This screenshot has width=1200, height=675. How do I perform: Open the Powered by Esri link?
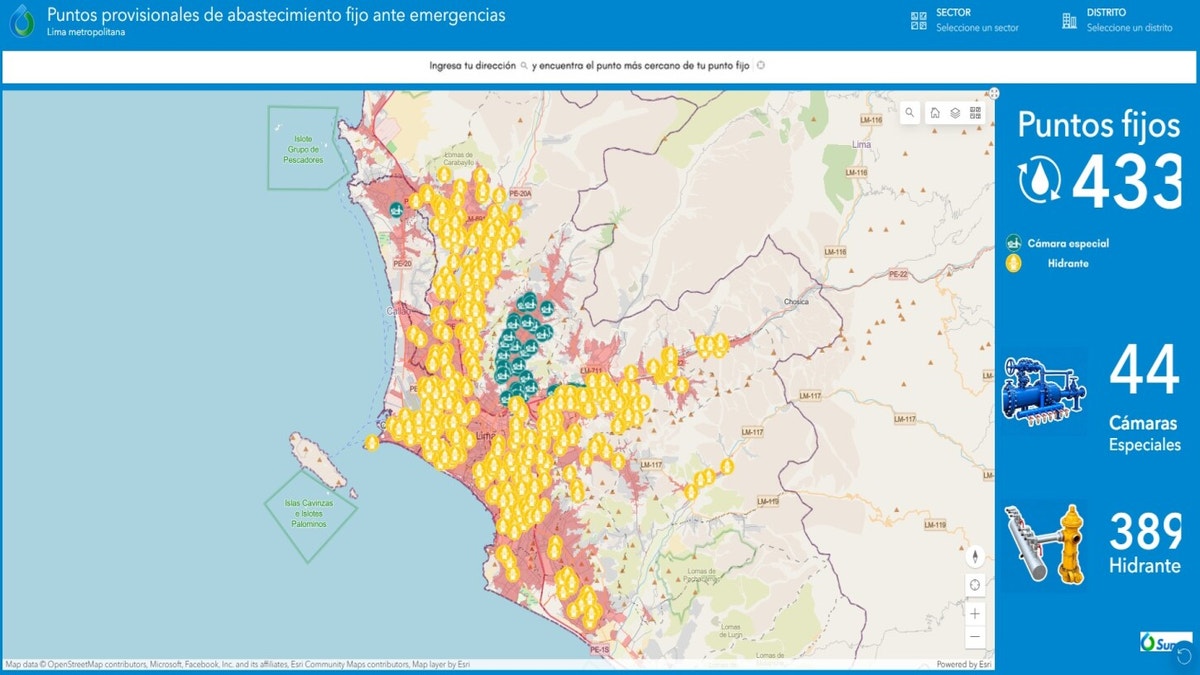click(x=964, y=664)
